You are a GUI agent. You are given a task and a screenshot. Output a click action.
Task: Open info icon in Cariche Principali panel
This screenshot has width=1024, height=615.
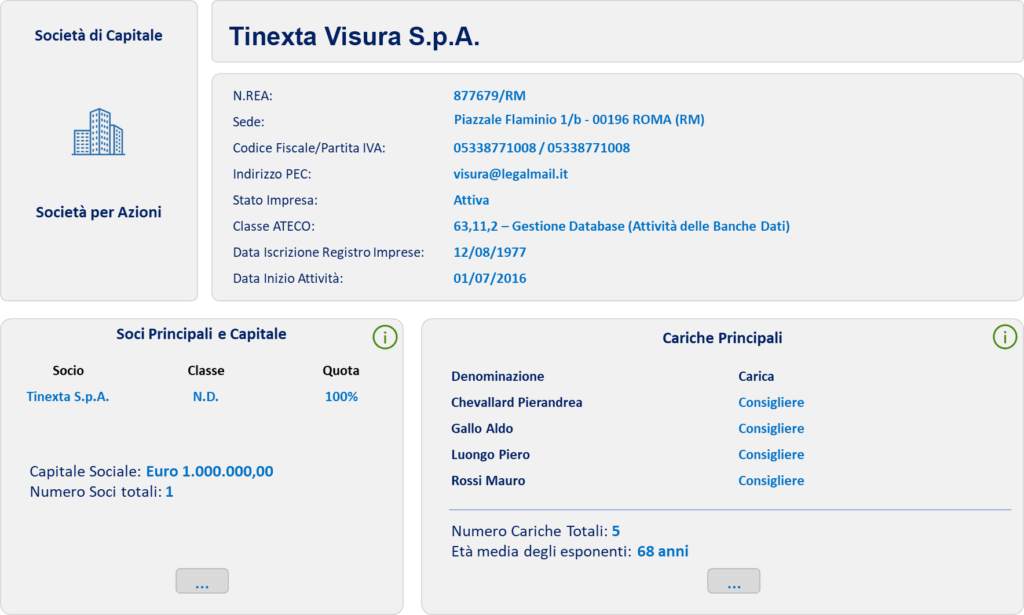tap(1004, 337)
